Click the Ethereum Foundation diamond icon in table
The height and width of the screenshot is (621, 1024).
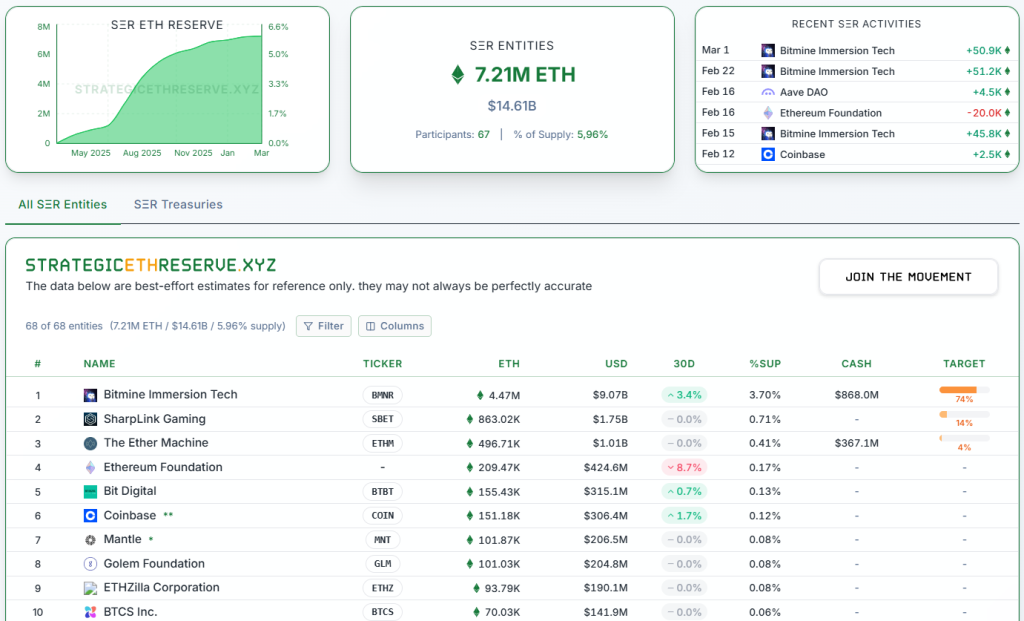point(90,467)
